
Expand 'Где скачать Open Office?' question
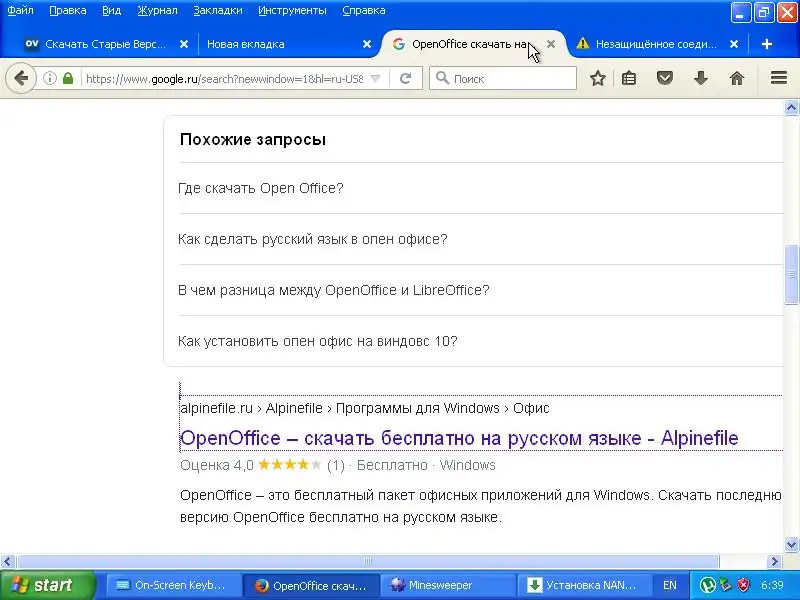click(x=481, y=188)
